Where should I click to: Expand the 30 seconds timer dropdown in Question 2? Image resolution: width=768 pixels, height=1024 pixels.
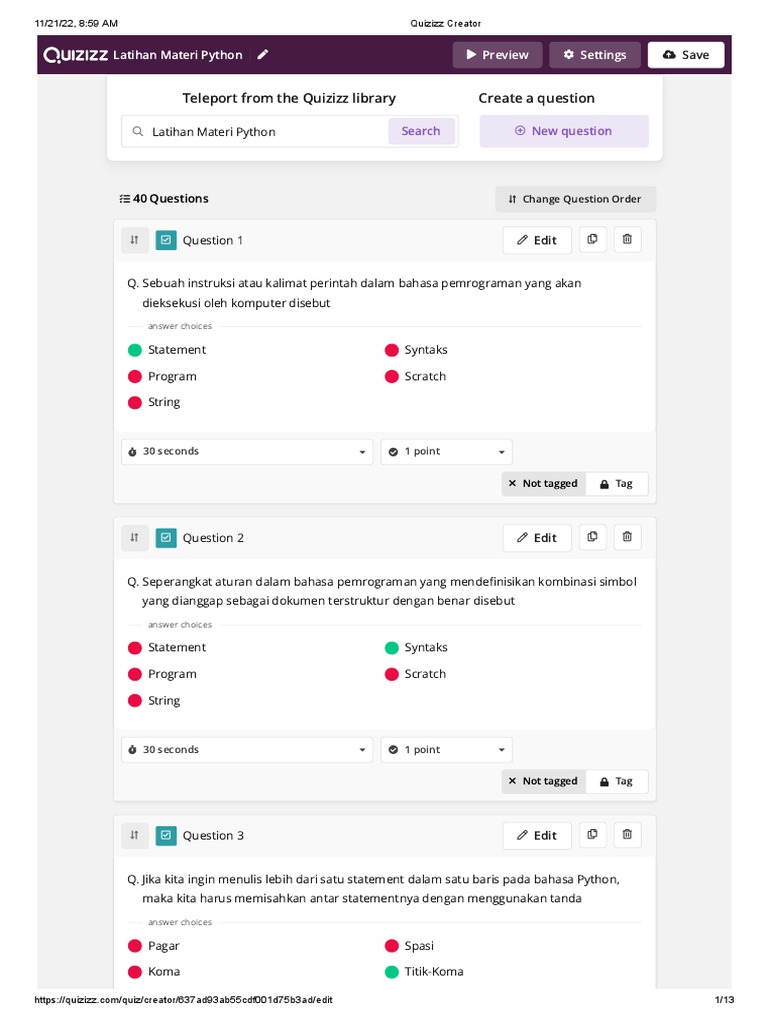247,750
